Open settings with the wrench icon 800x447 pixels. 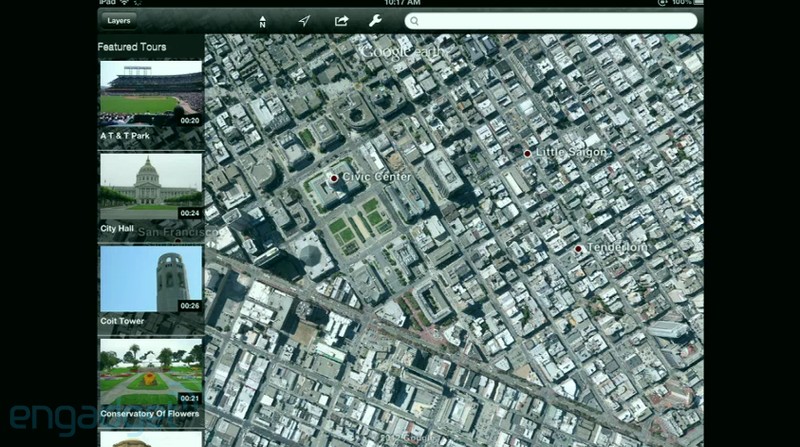(375, 20)
